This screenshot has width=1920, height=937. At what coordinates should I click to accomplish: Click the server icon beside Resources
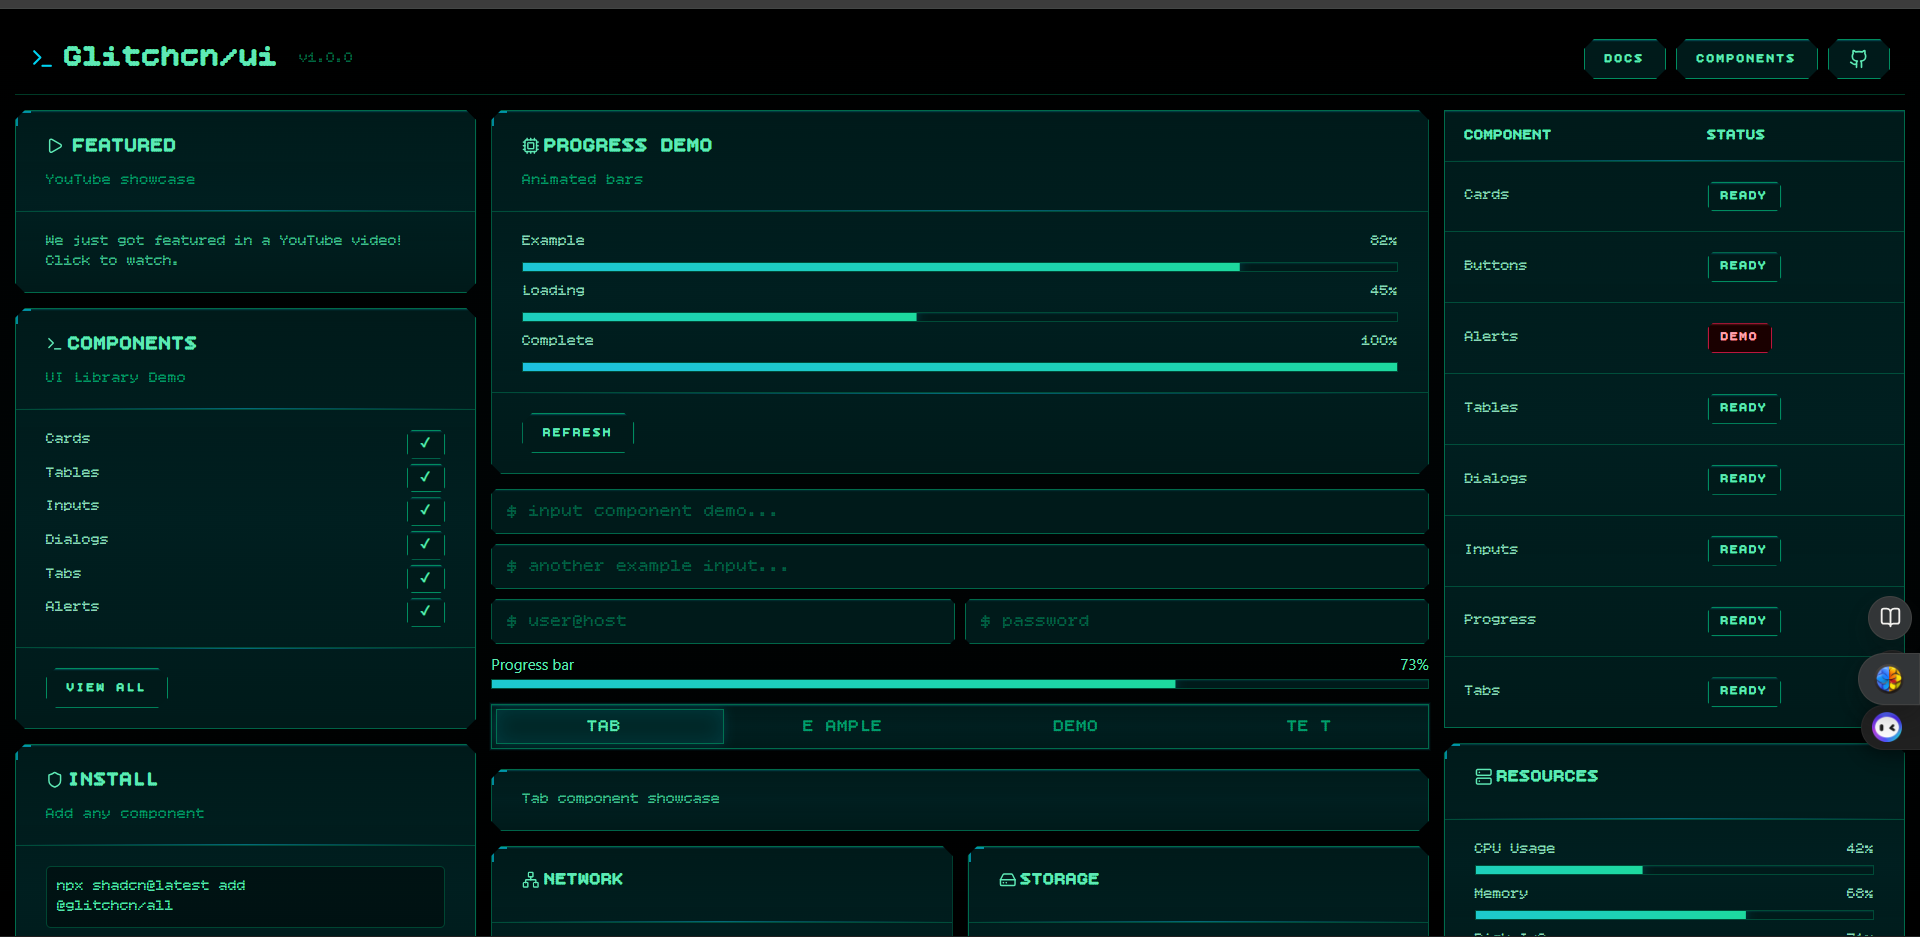(x=1483, y=777)
